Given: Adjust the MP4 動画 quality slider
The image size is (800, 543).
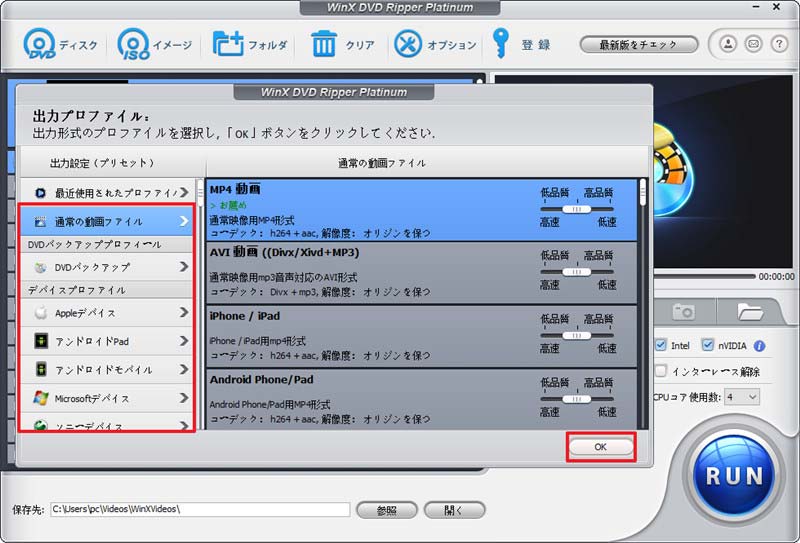Looking at the screenshot, I should pyautogui.click(x=573, y=208).
